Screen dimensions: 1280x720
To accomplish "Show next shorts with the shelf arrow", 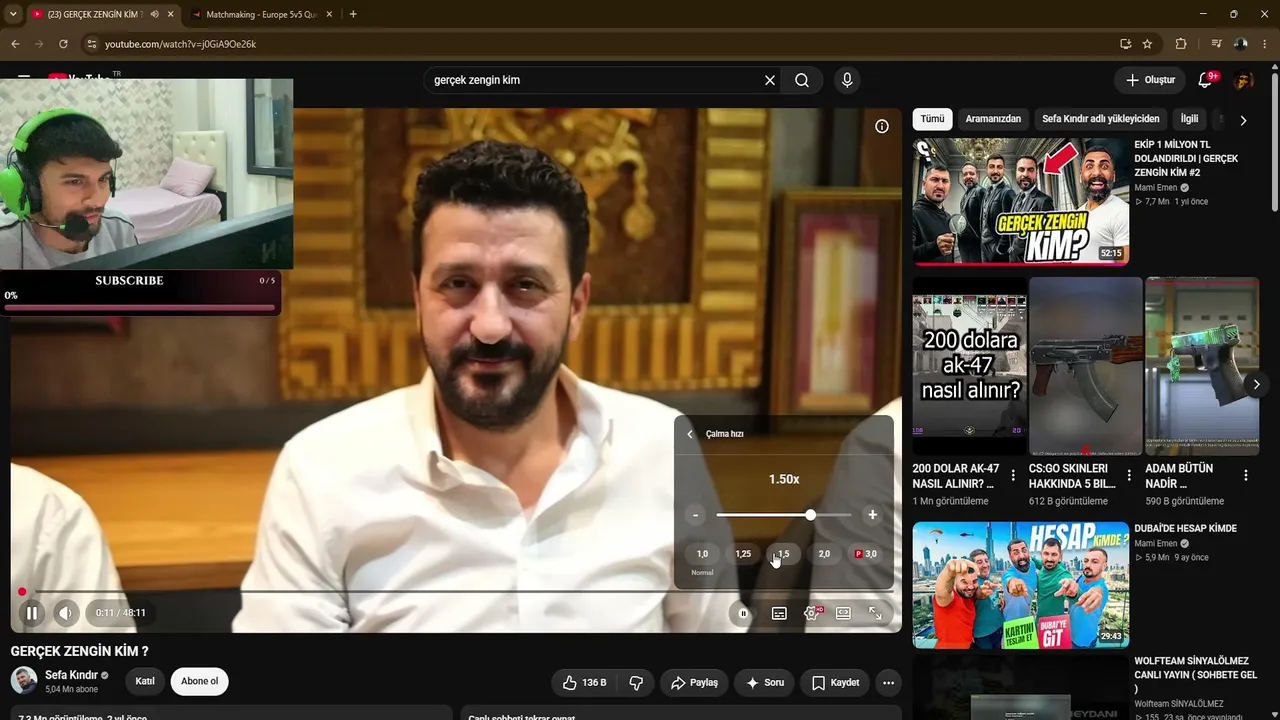I will pyautogui.click(x=1256, y=384).
